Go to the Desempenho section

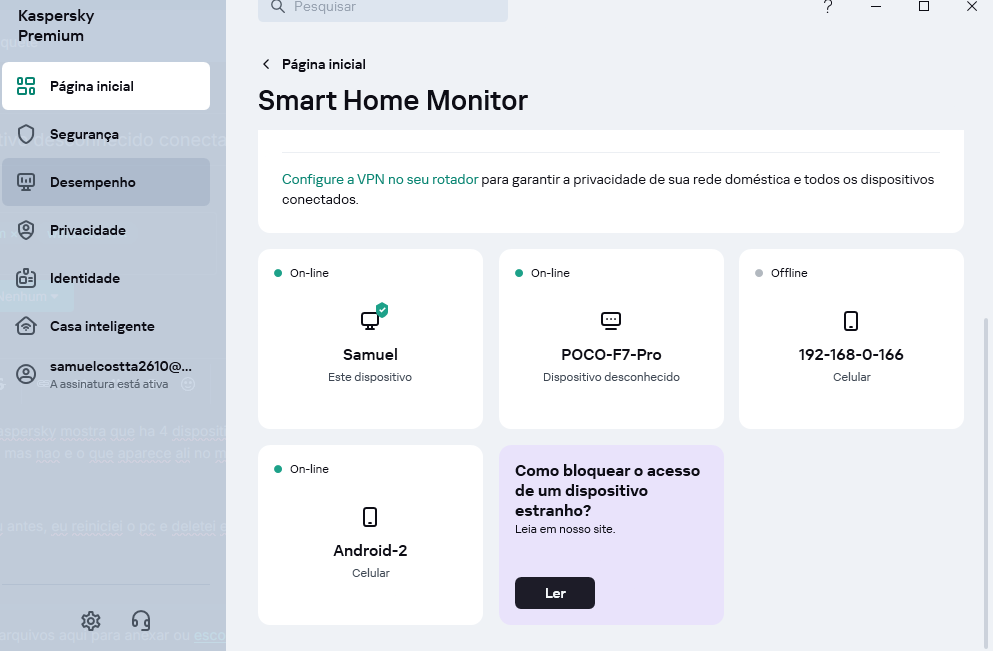[x=106, y=182]
